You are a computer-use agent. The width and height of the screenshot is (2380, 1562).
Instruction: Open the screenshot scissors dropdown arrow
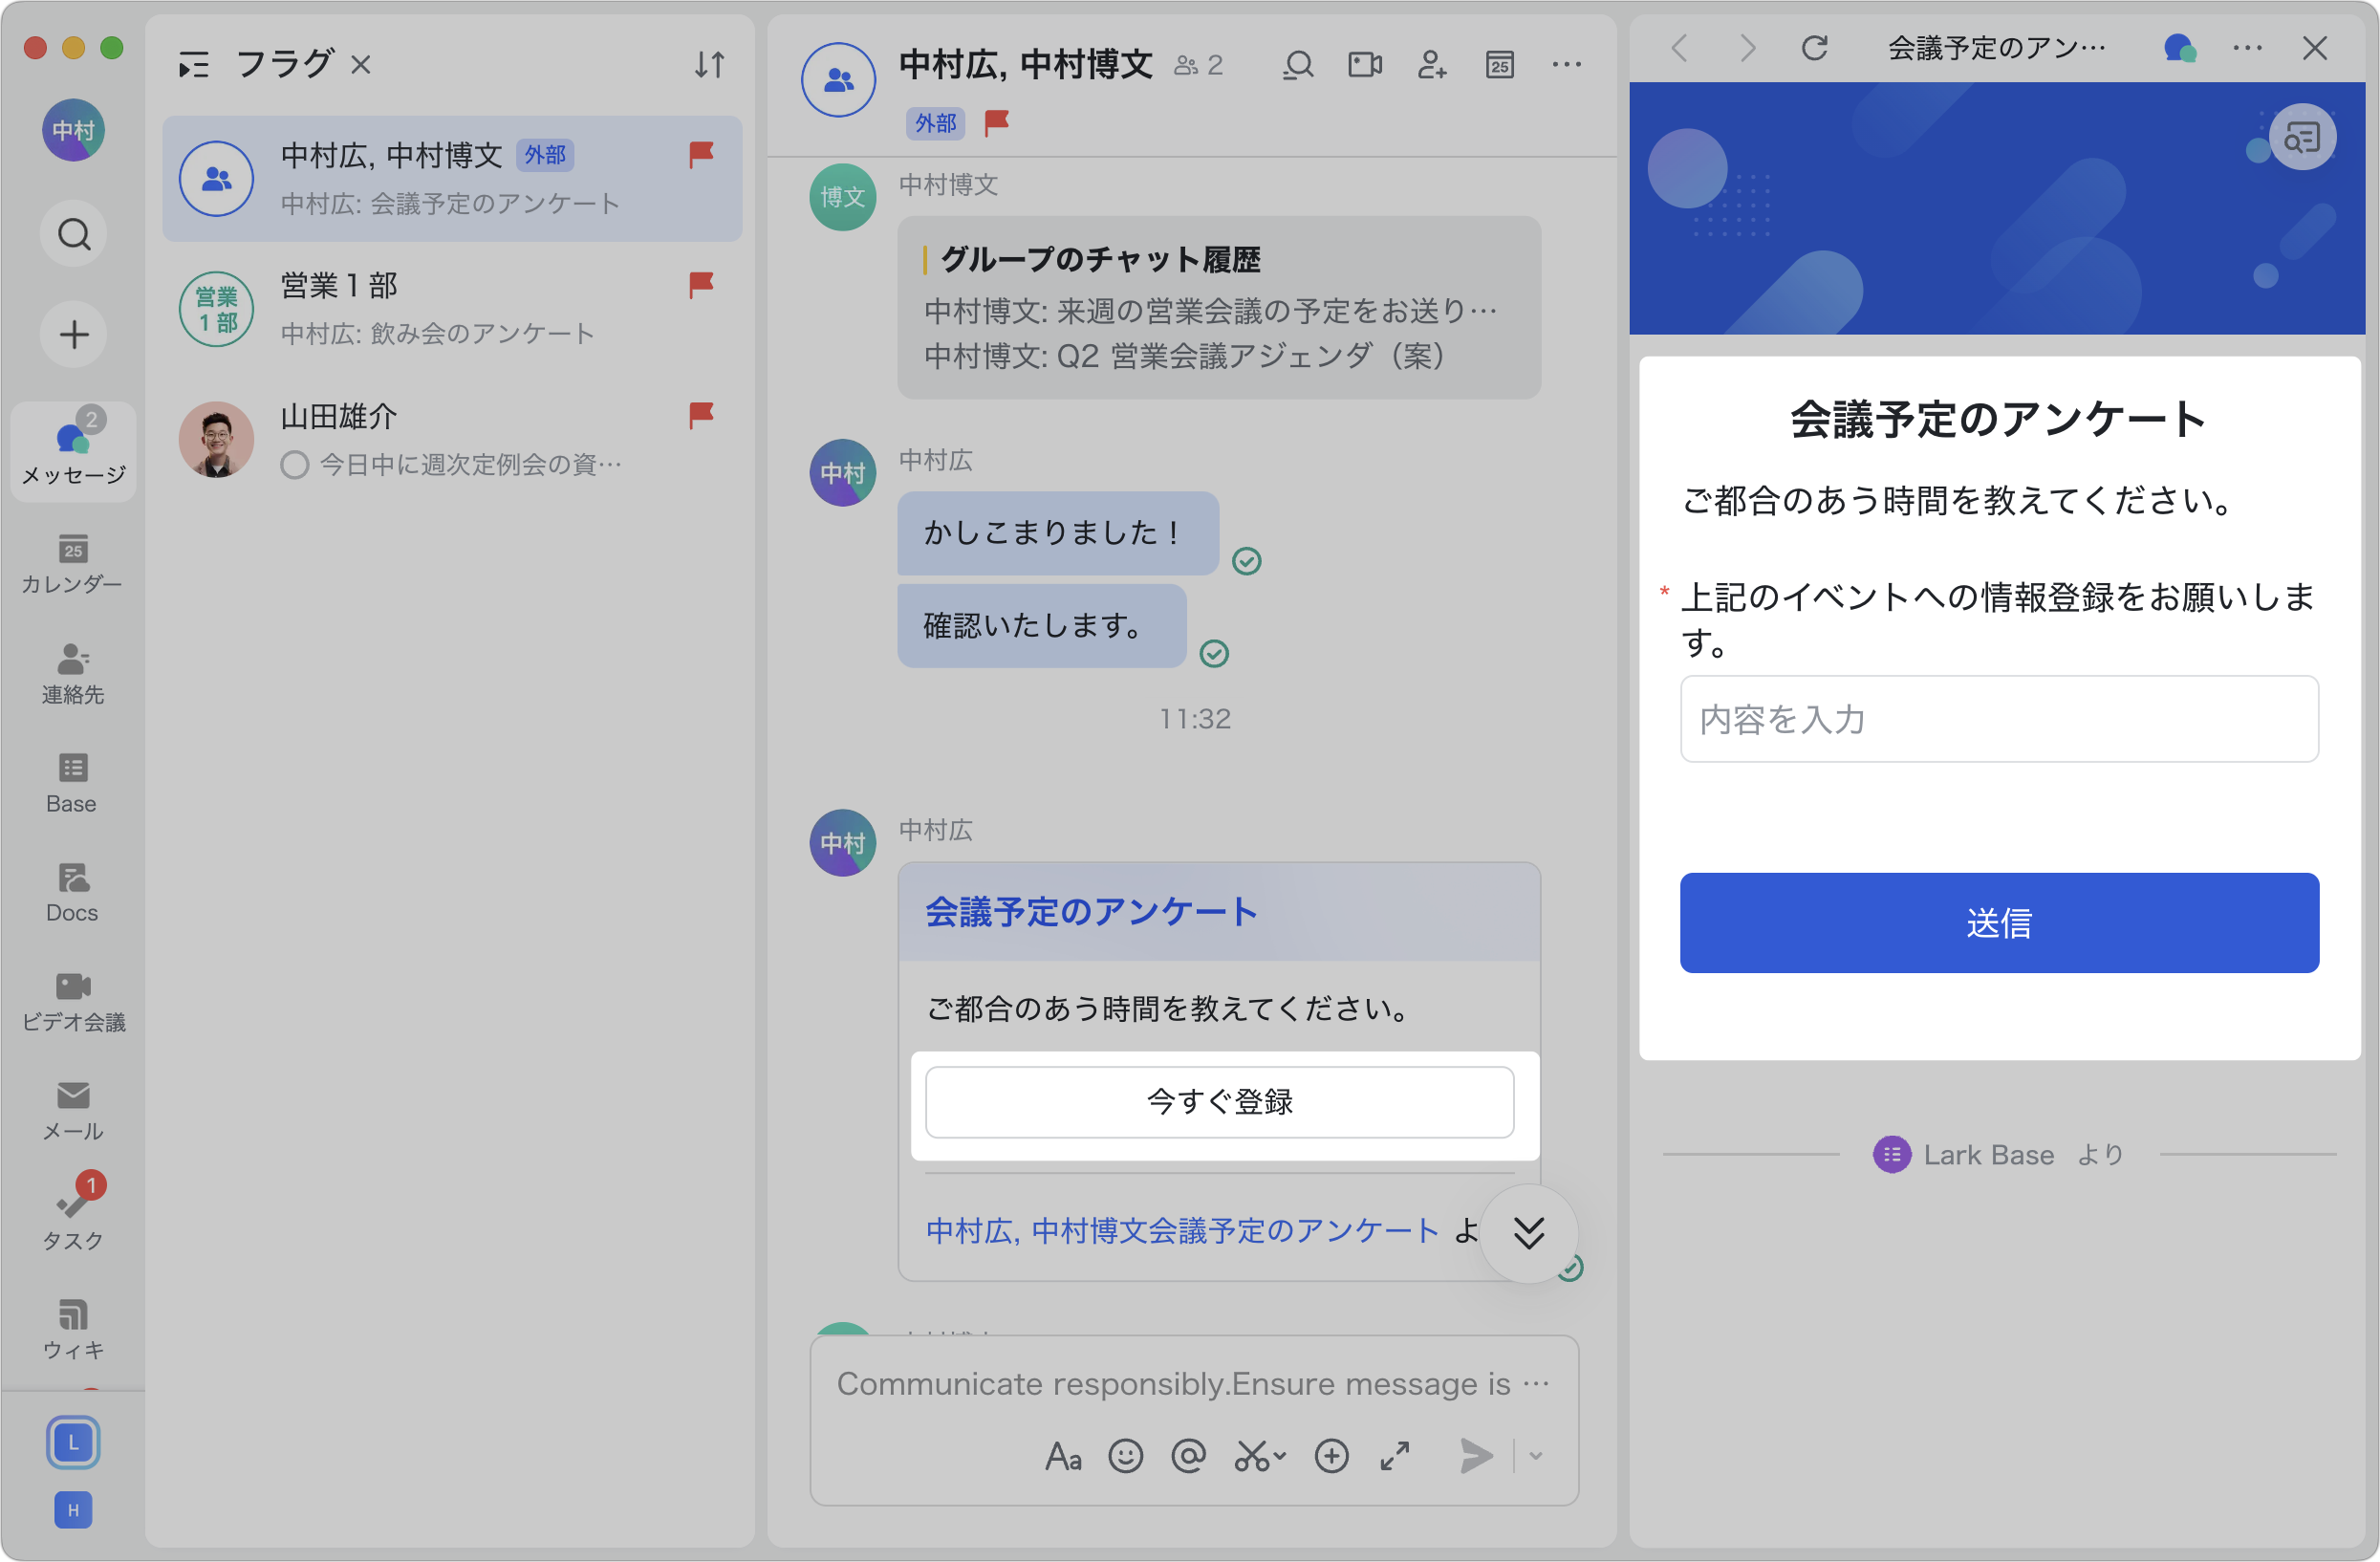[1280, 1456]
